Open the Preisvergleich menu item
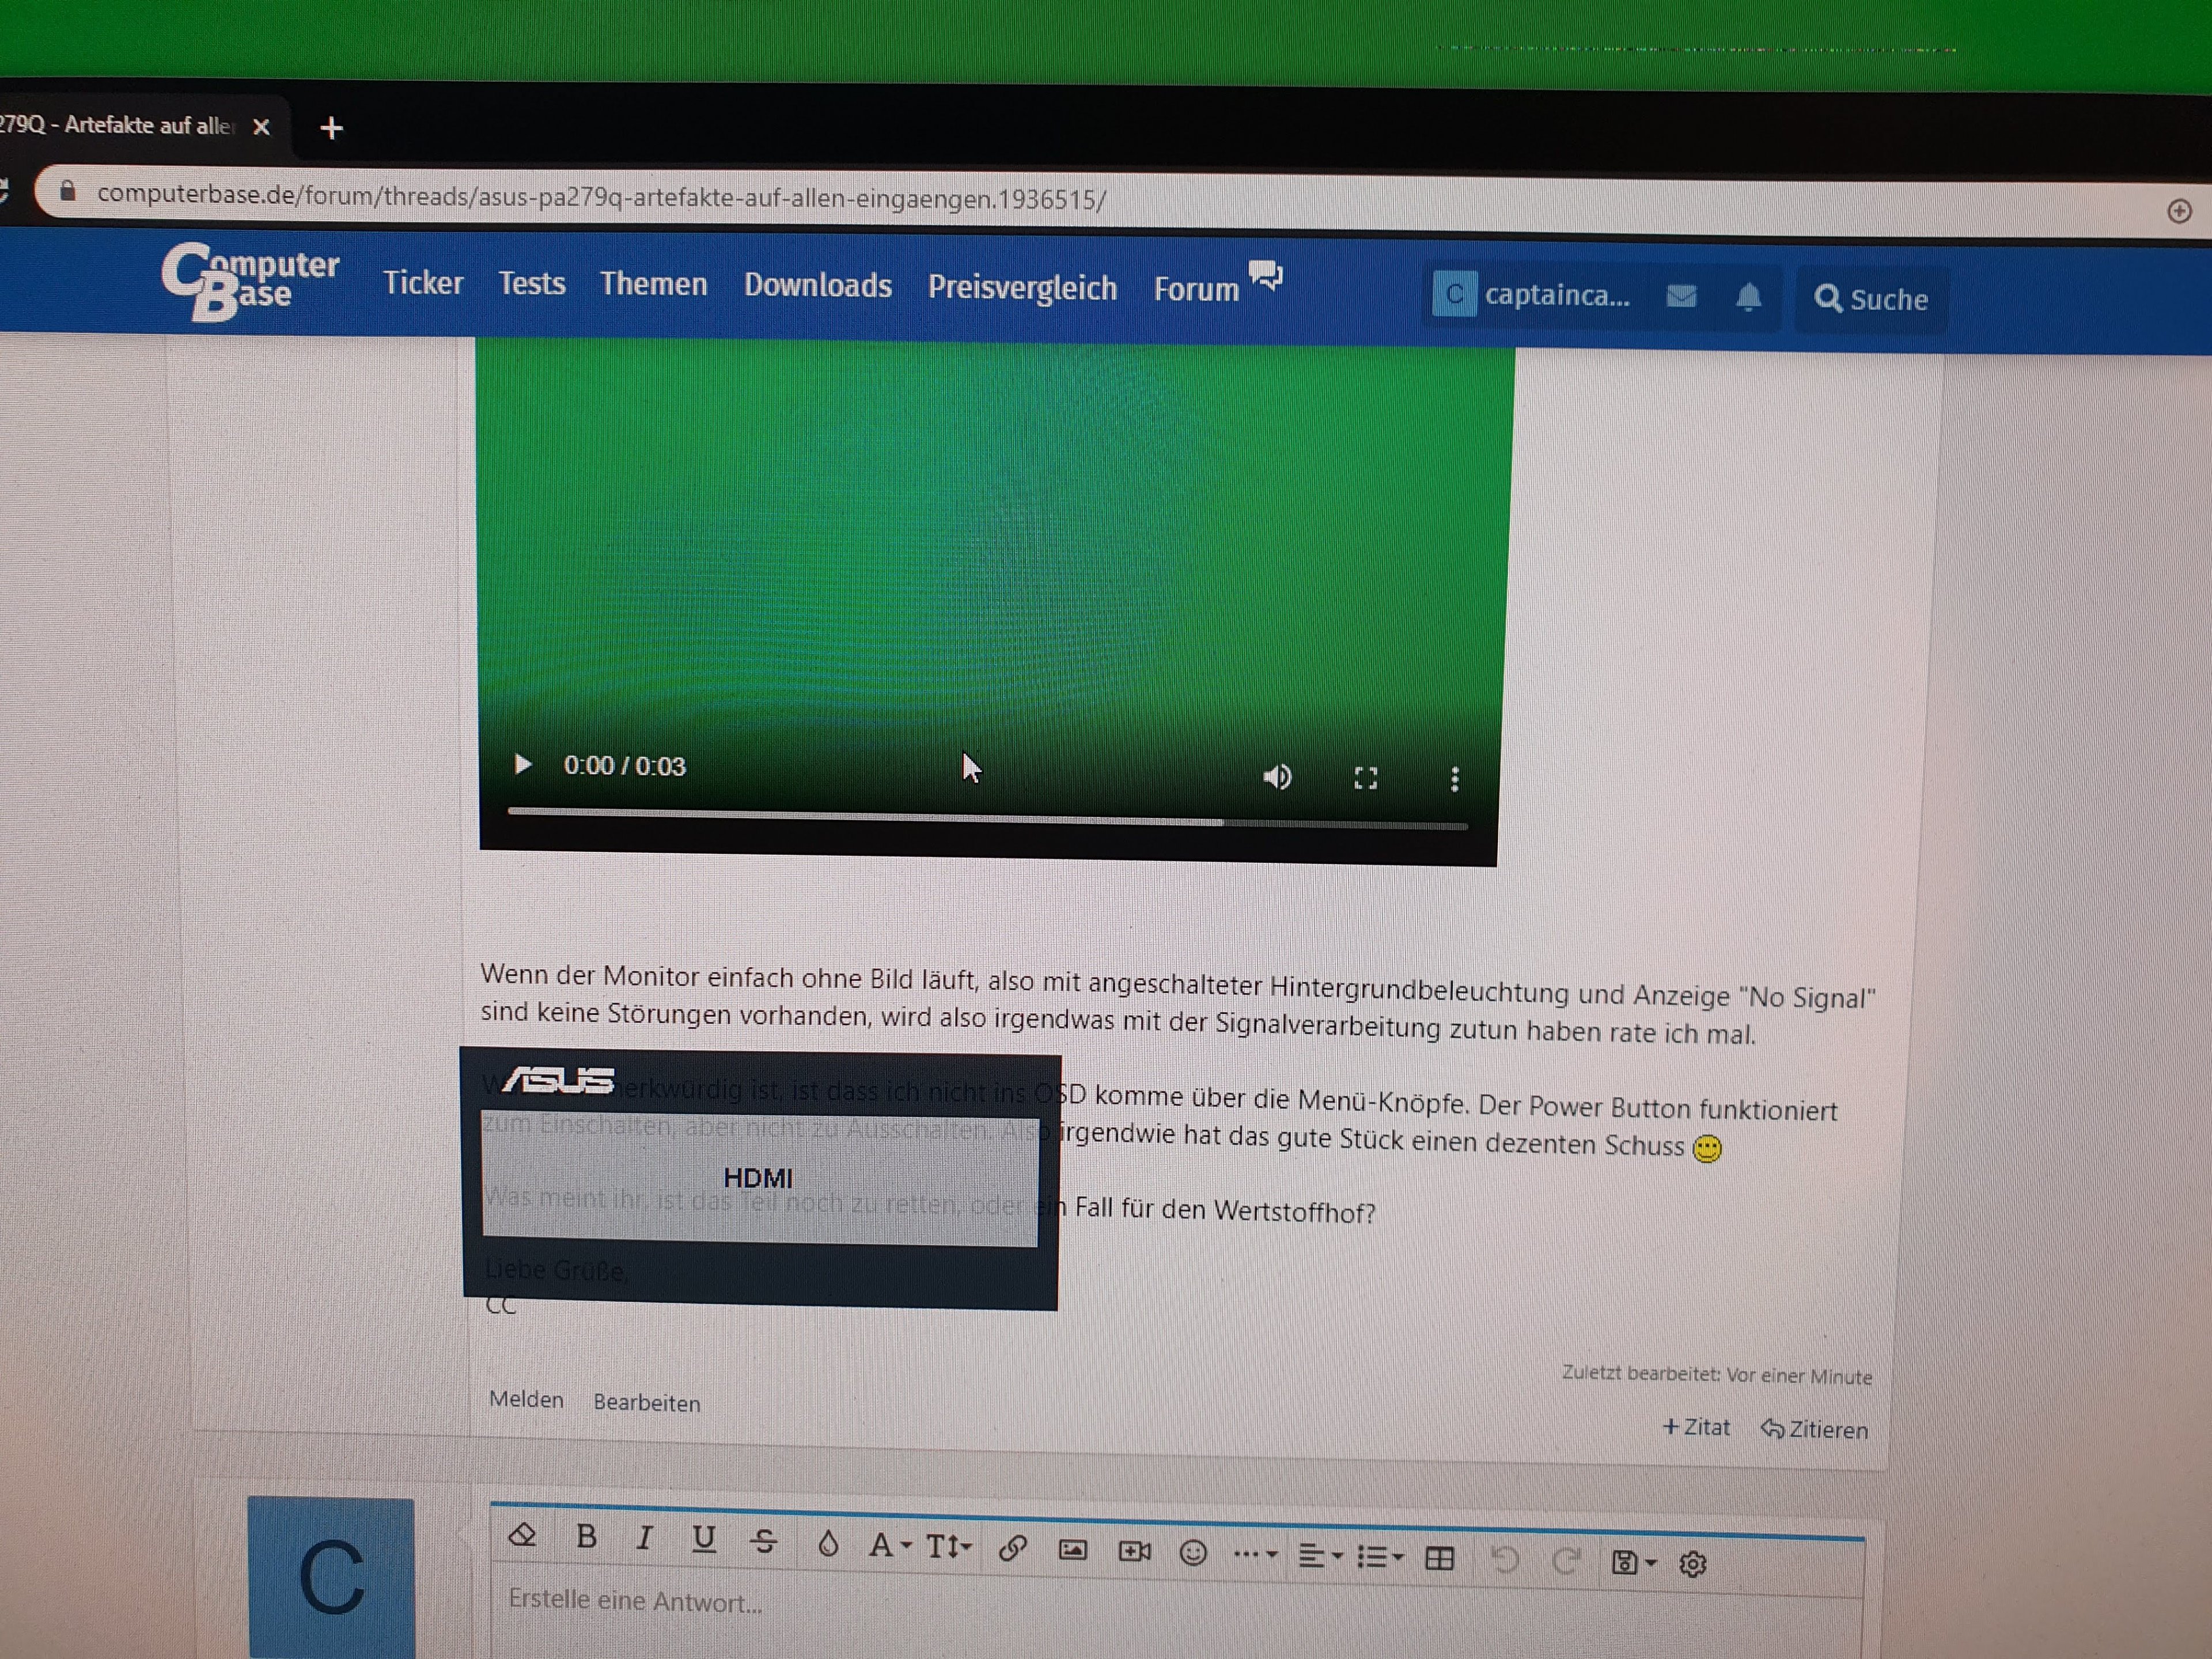Viewport: 2212px width, 1659px height. [x=1022, y=288]
